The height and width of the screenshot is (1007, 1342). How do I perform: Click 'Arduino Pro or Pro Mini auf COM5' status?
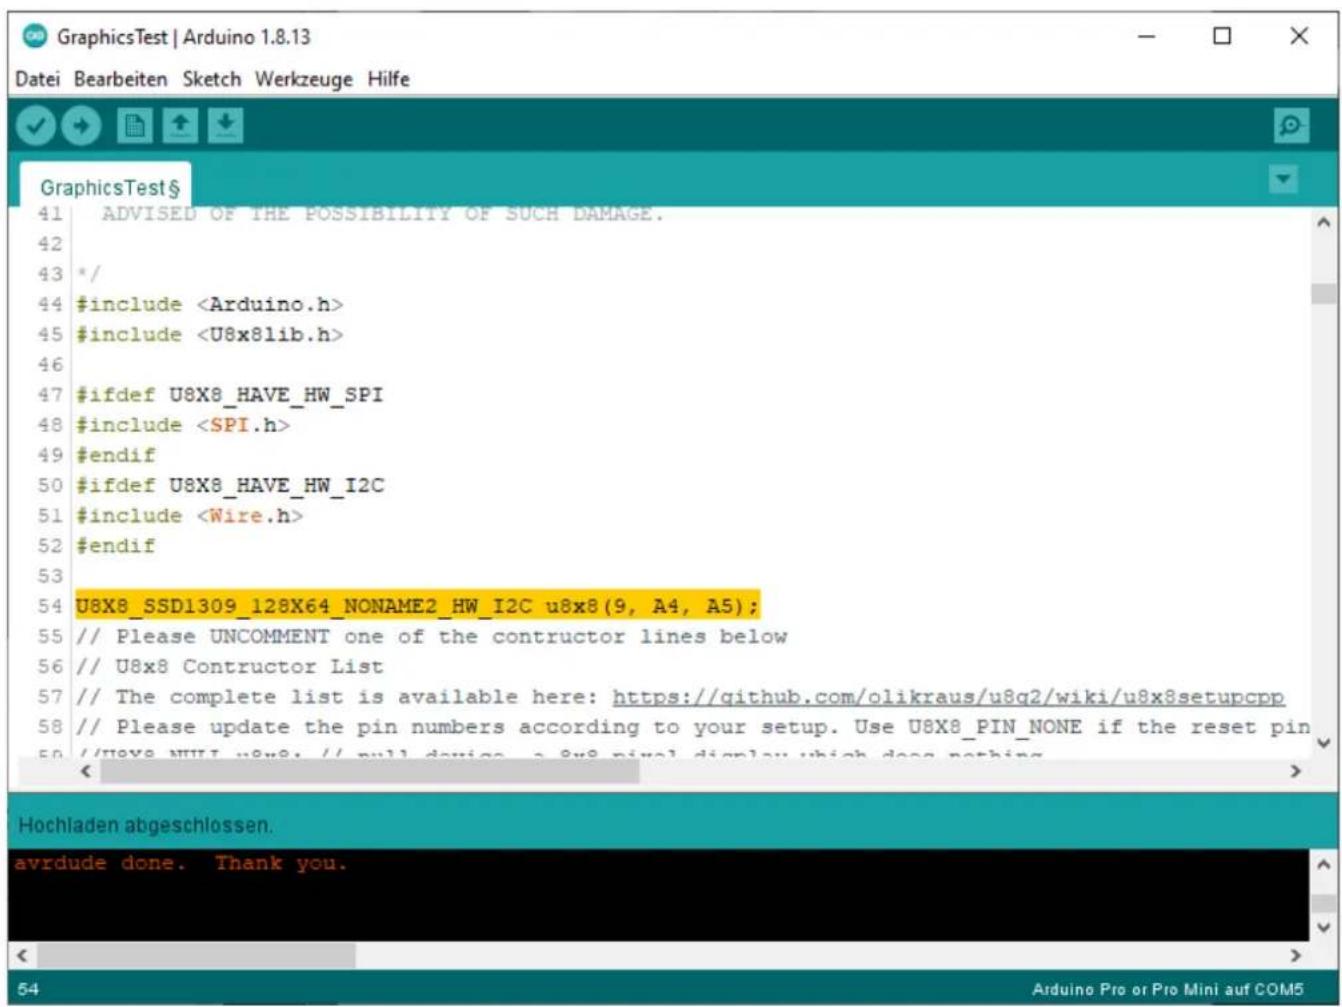point(1167,989)
